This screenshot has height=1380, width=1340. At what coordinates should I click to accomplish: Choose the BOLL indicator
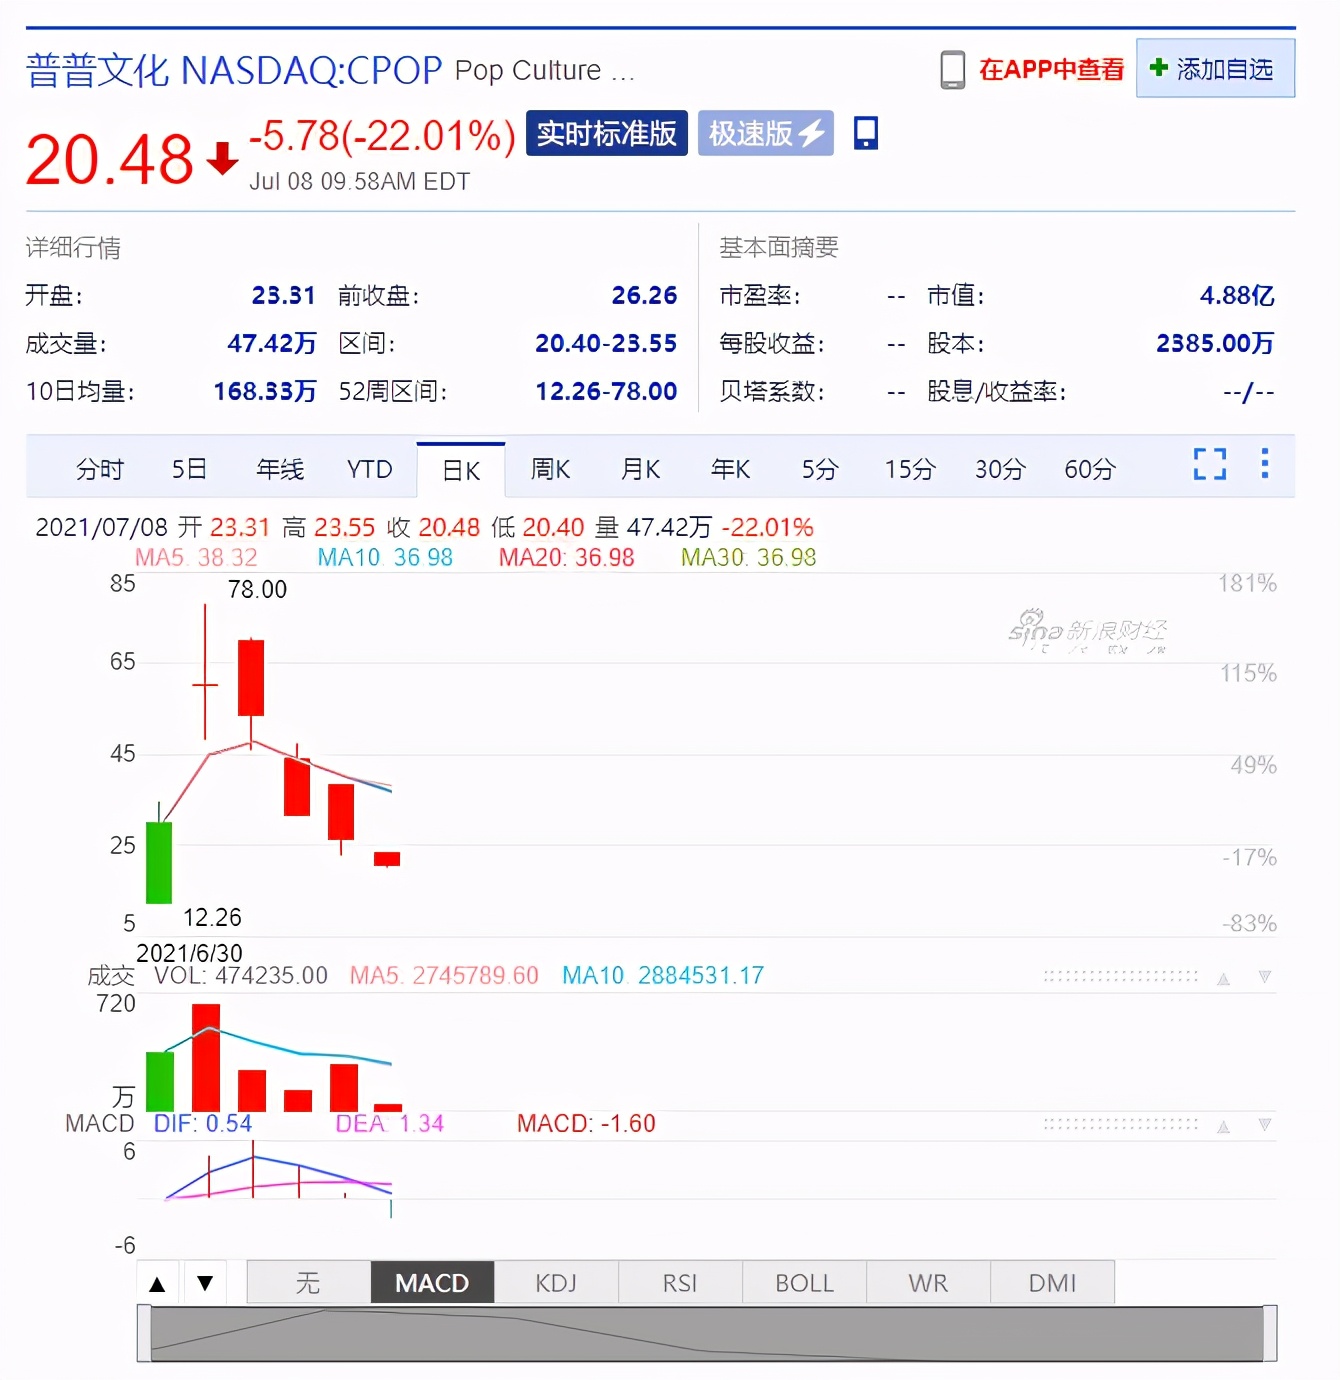pos(804,1282)
